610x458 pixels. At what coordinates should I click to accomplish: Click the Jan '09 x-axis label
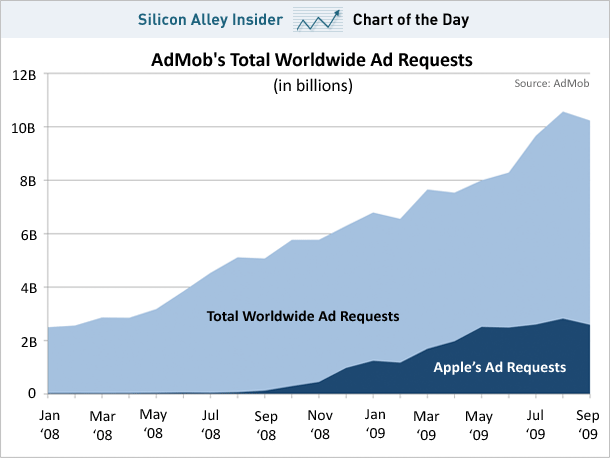click(375, 424)
